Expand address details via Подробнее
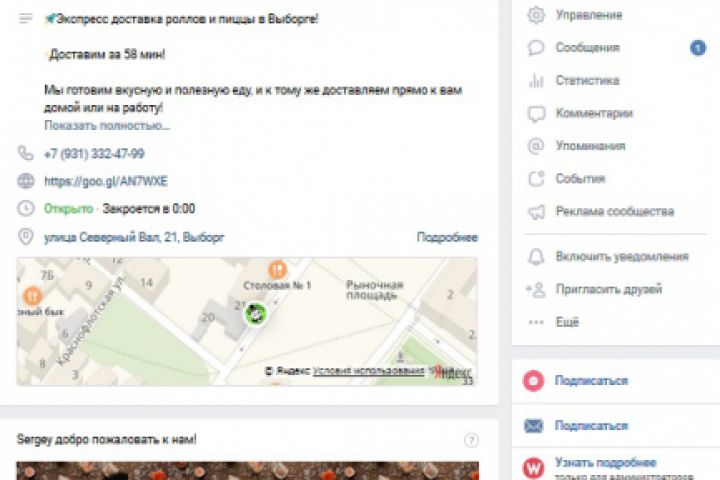Screen dimensions: 720x480 coord(447,237)
